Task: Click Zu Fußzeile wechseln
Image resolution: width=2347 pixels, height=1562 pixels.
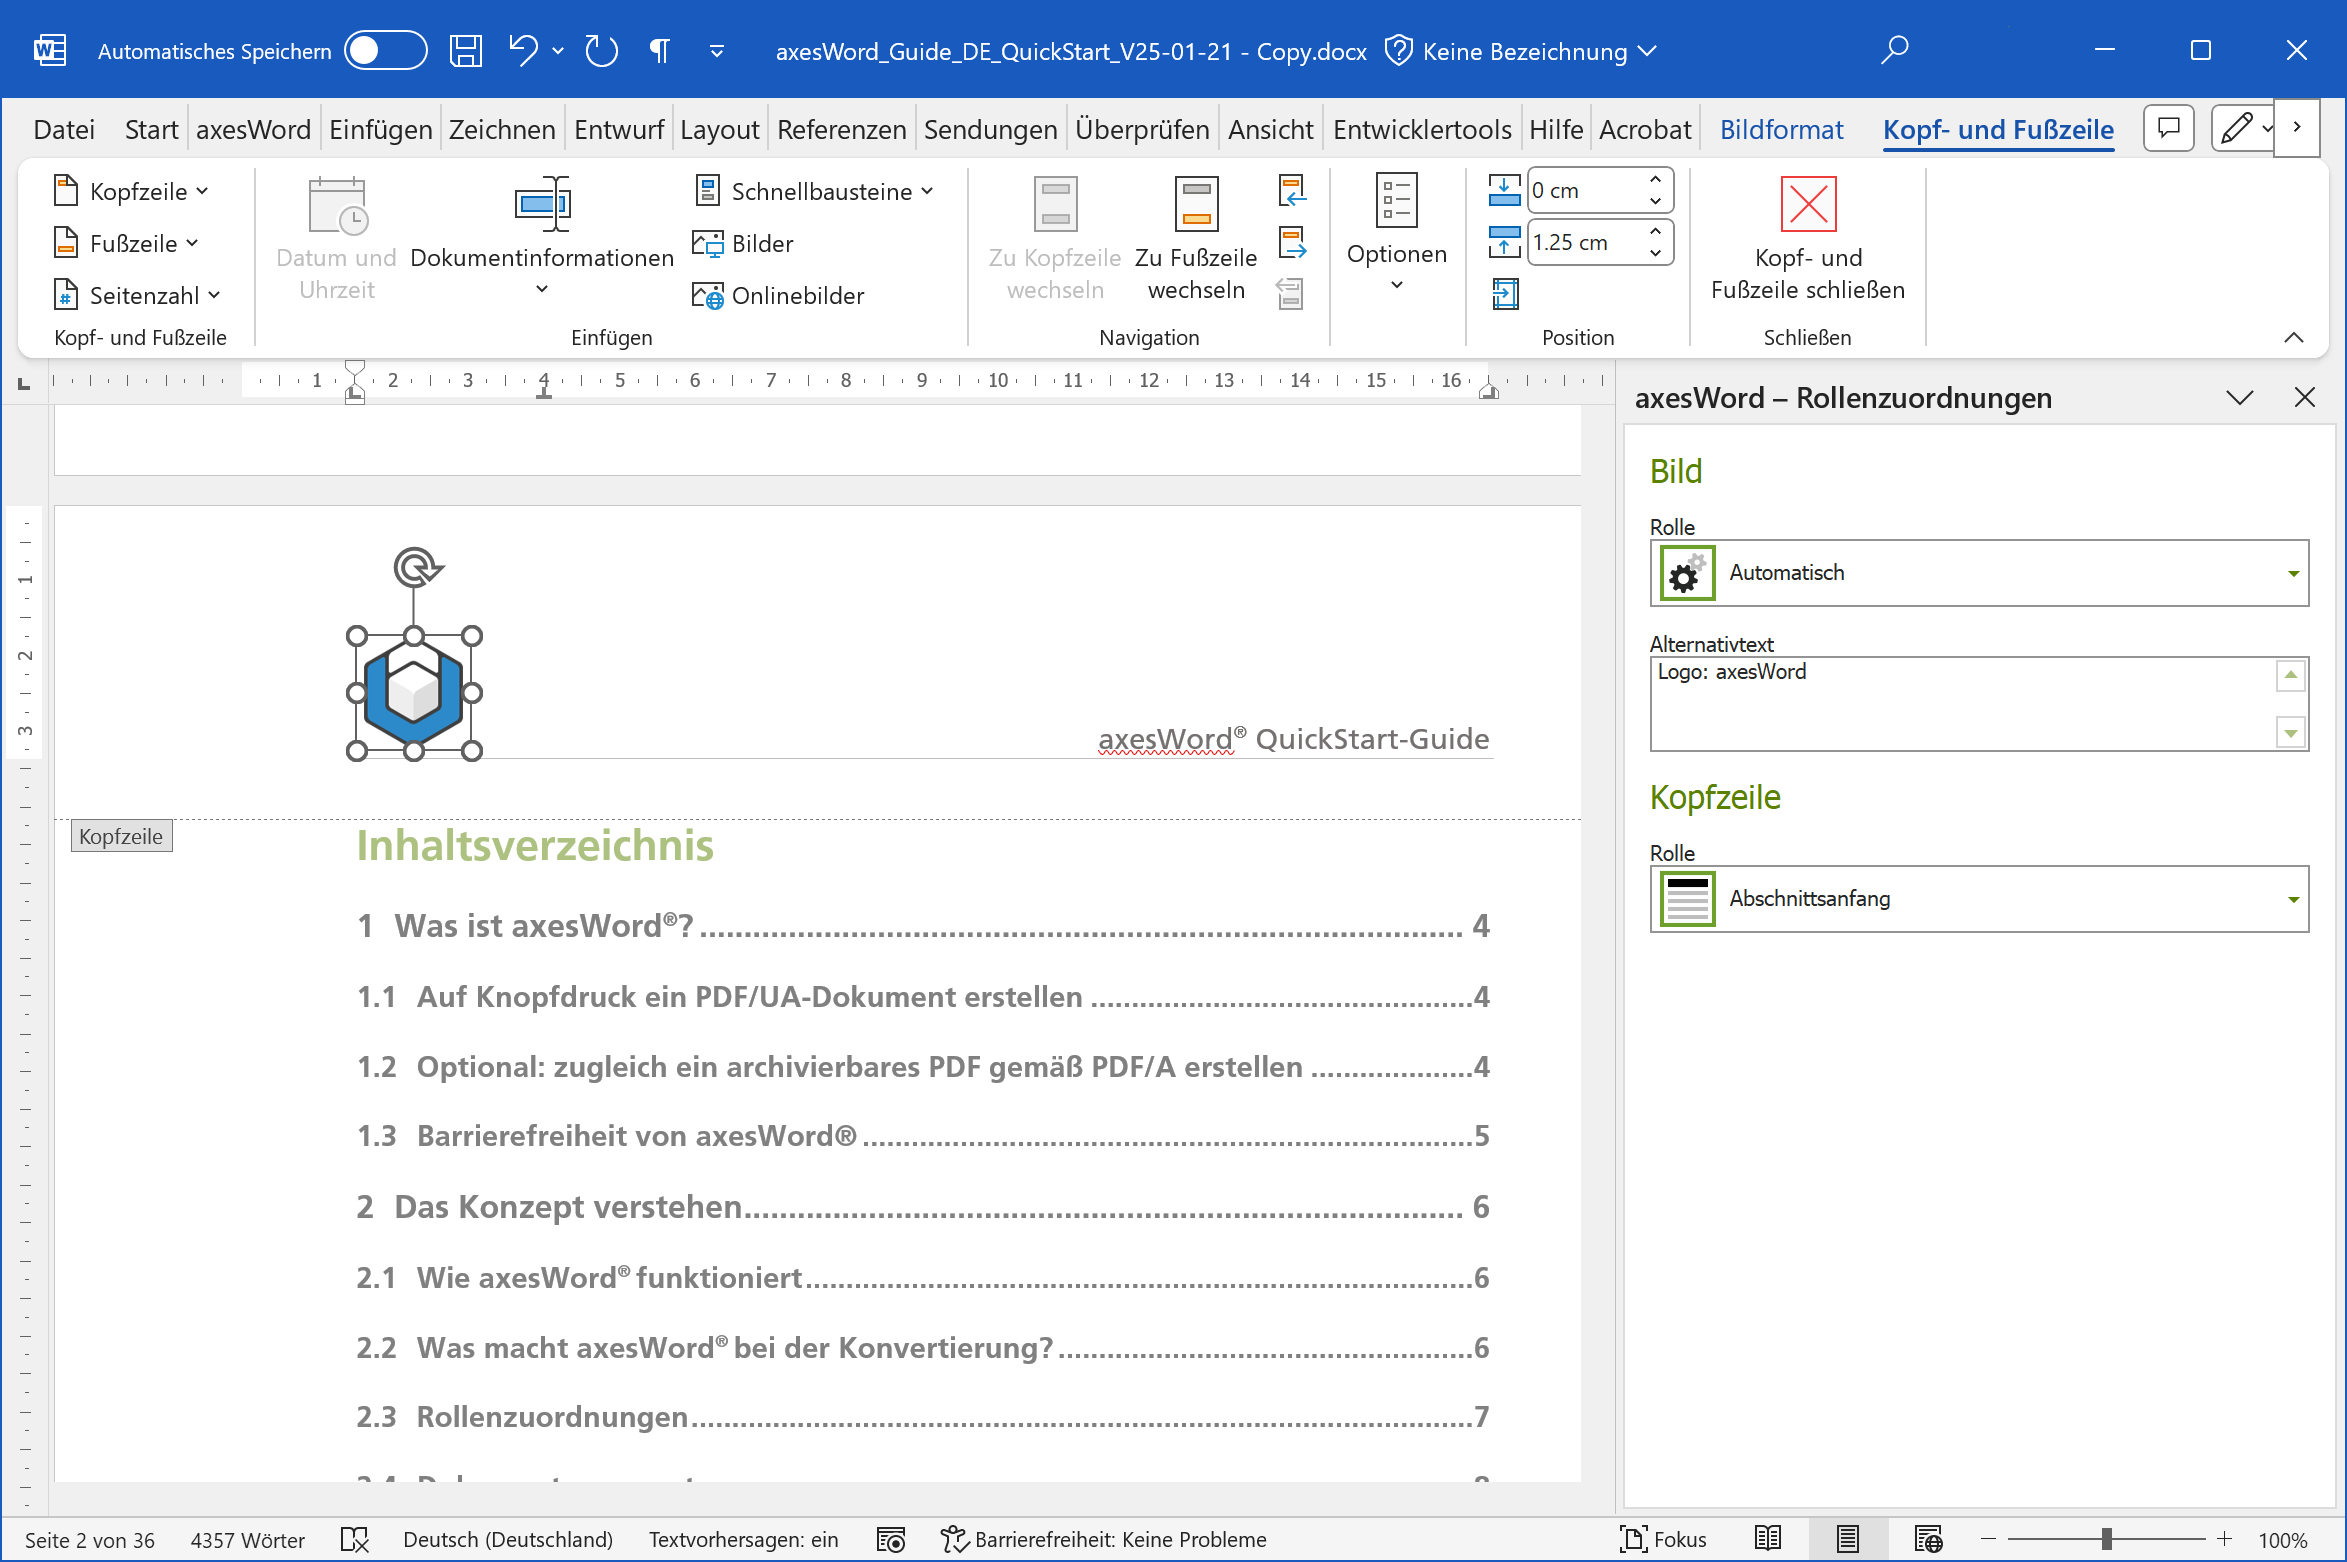Action: (x=1196, y=238)
